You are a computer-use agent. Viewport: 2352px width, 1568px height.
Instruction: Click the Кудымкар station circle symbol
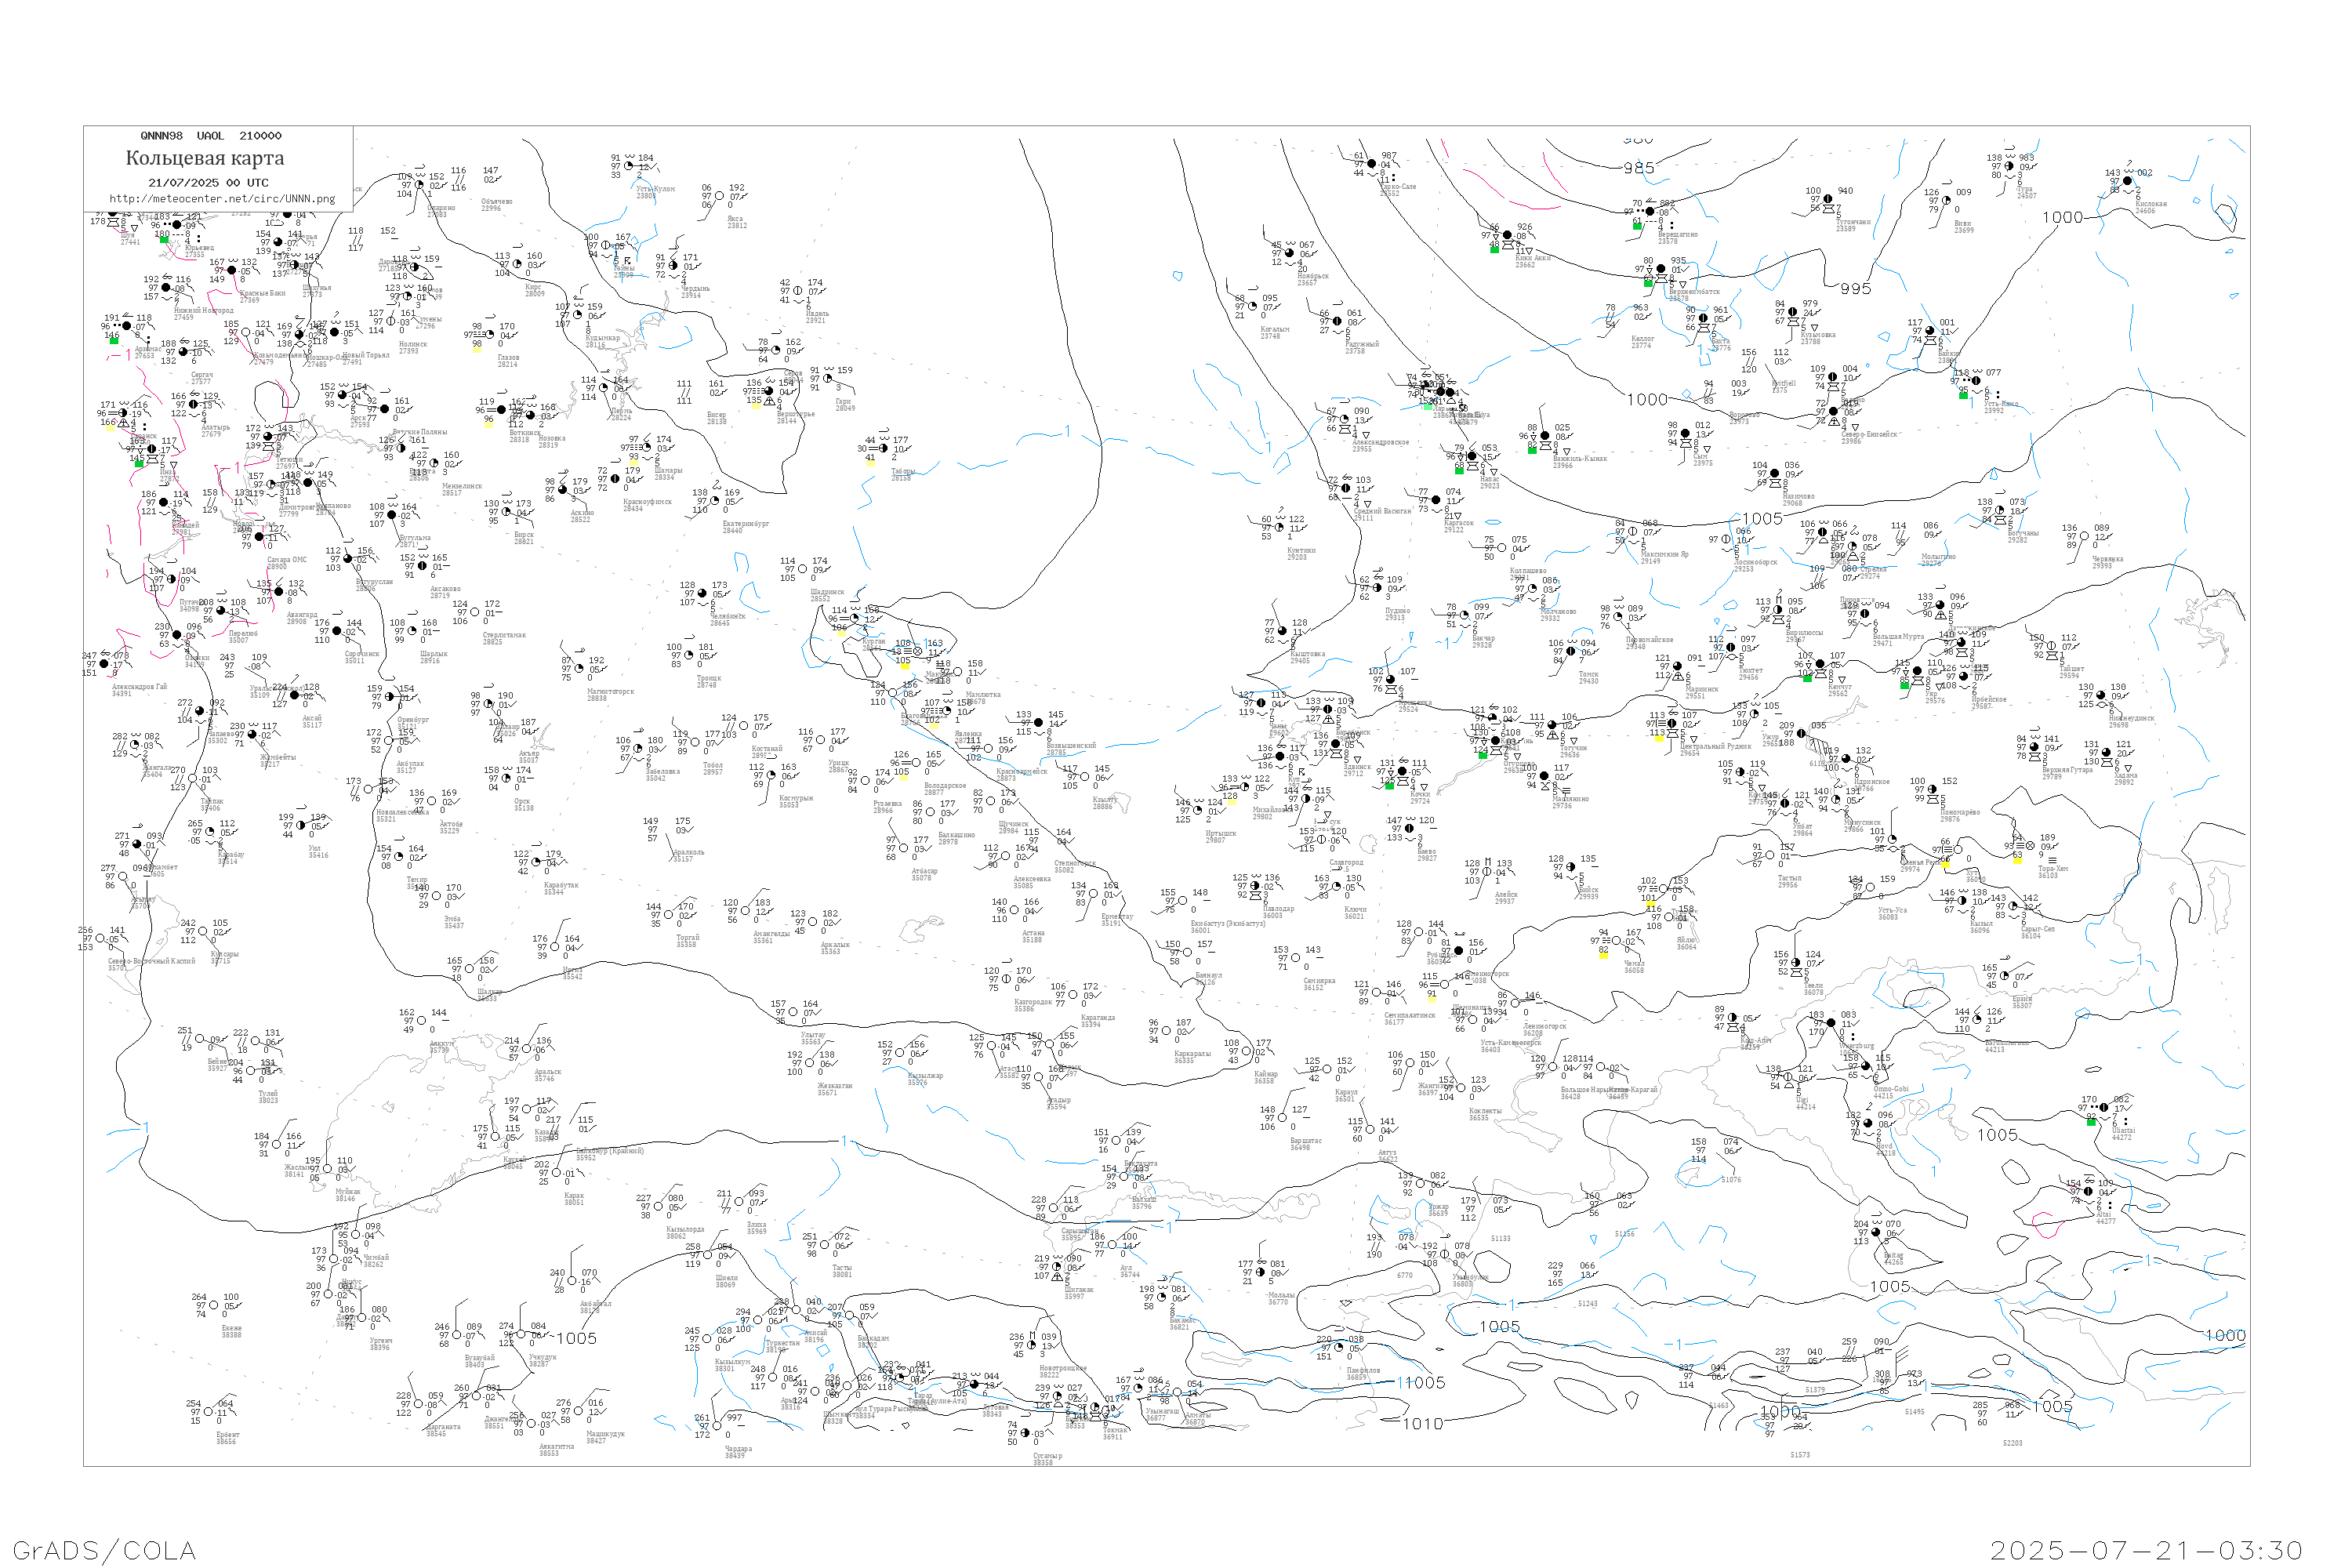tap(577, 315)
